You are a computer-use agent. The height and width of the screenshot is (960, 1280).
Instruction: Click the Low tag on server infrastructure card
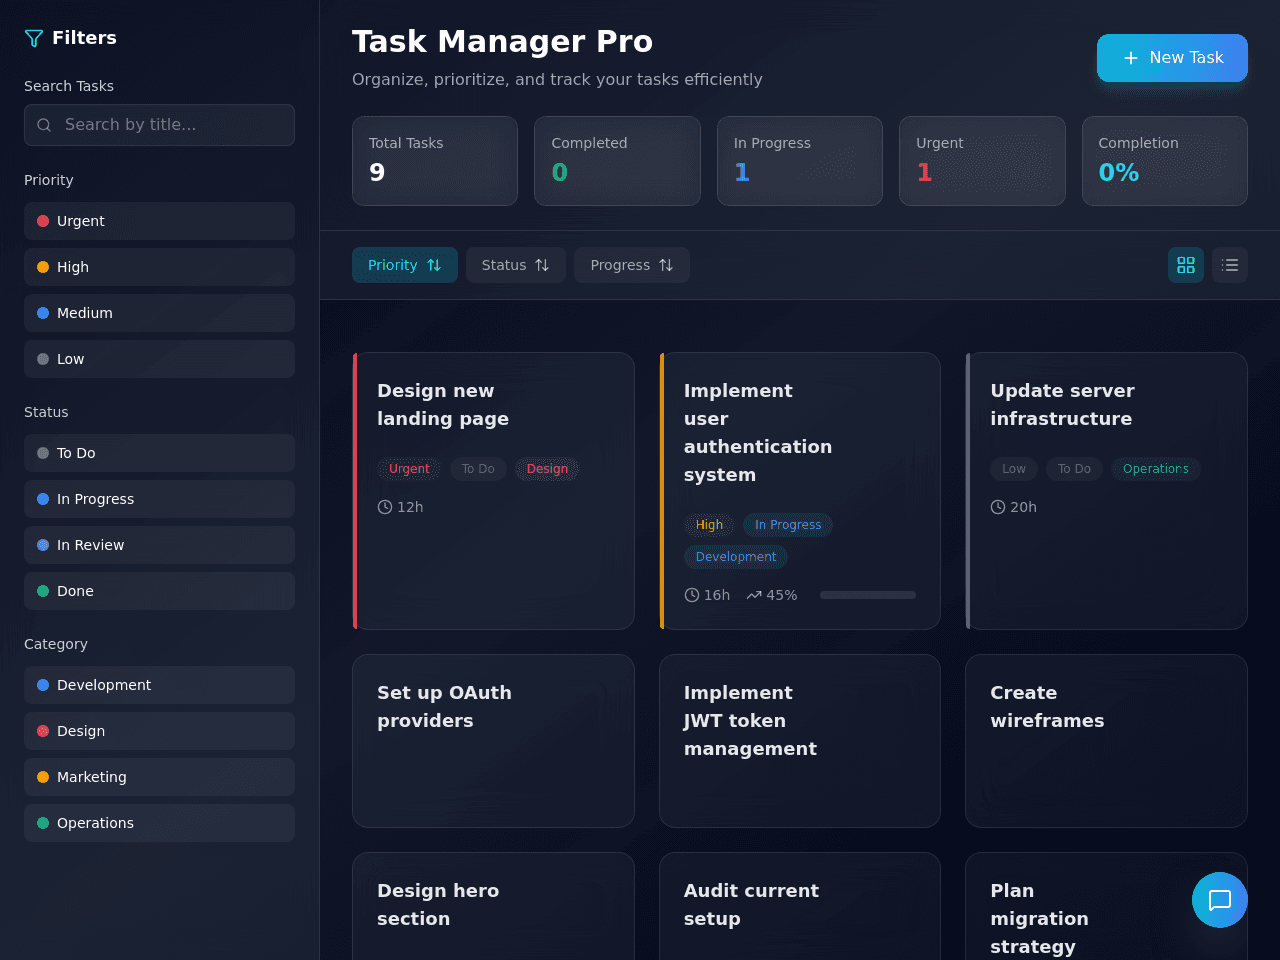(x=1014, y=469)
